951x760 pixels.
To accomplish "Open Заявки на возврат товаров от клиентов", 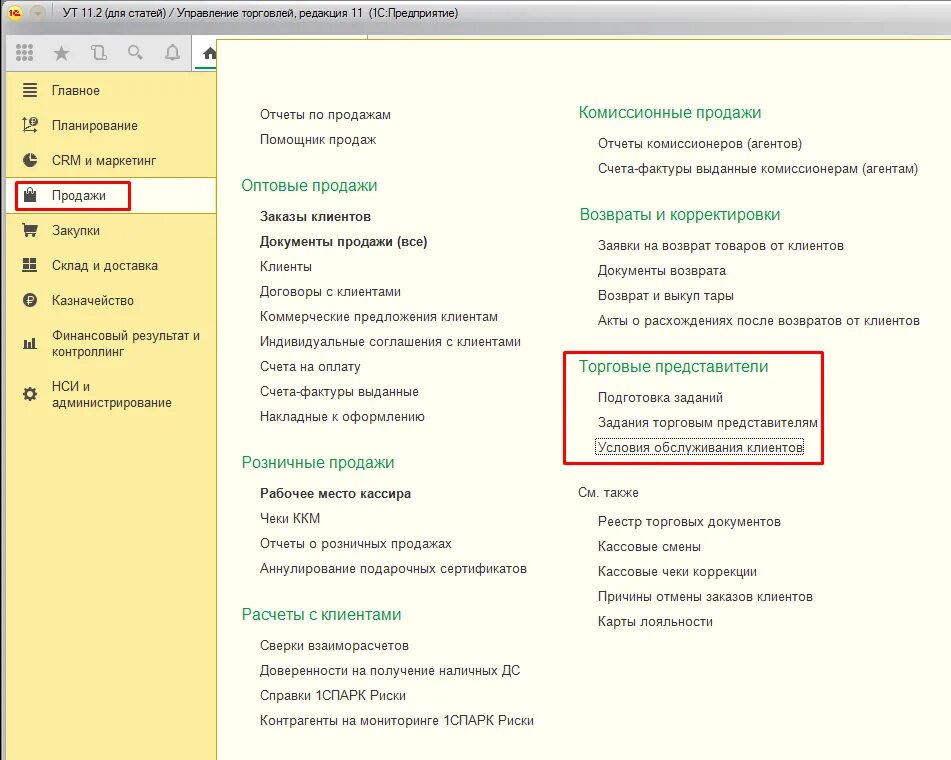I will [x=721, y=246].
